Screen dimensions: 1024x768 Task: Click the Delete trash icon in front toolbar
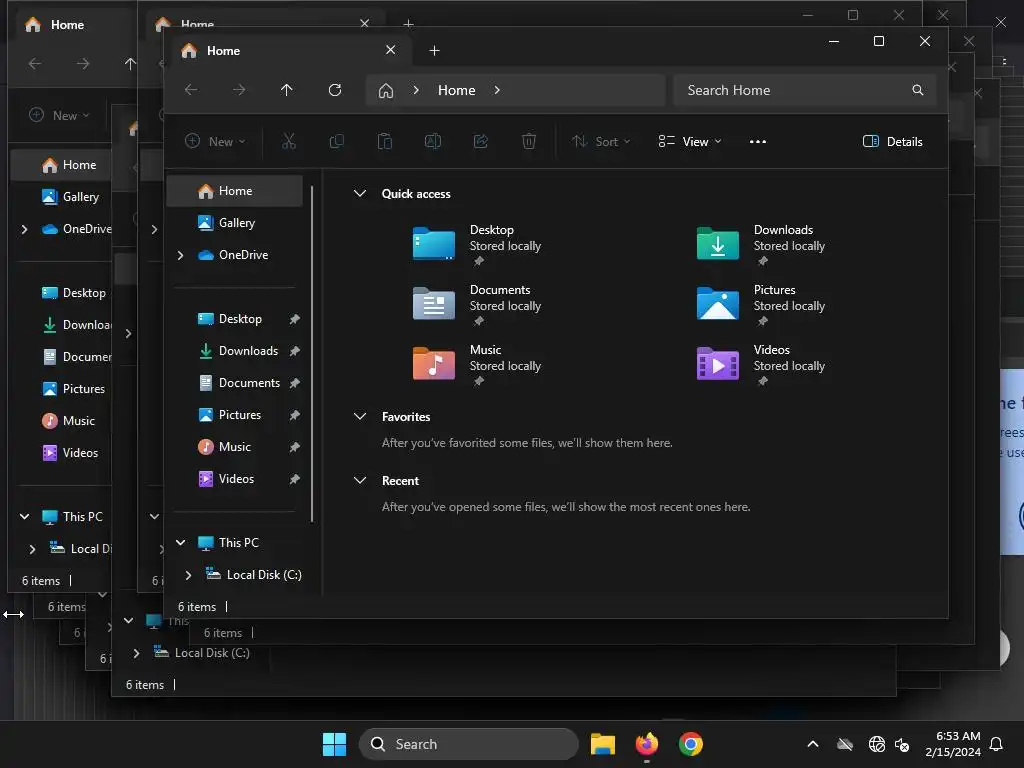coord(529,141)
